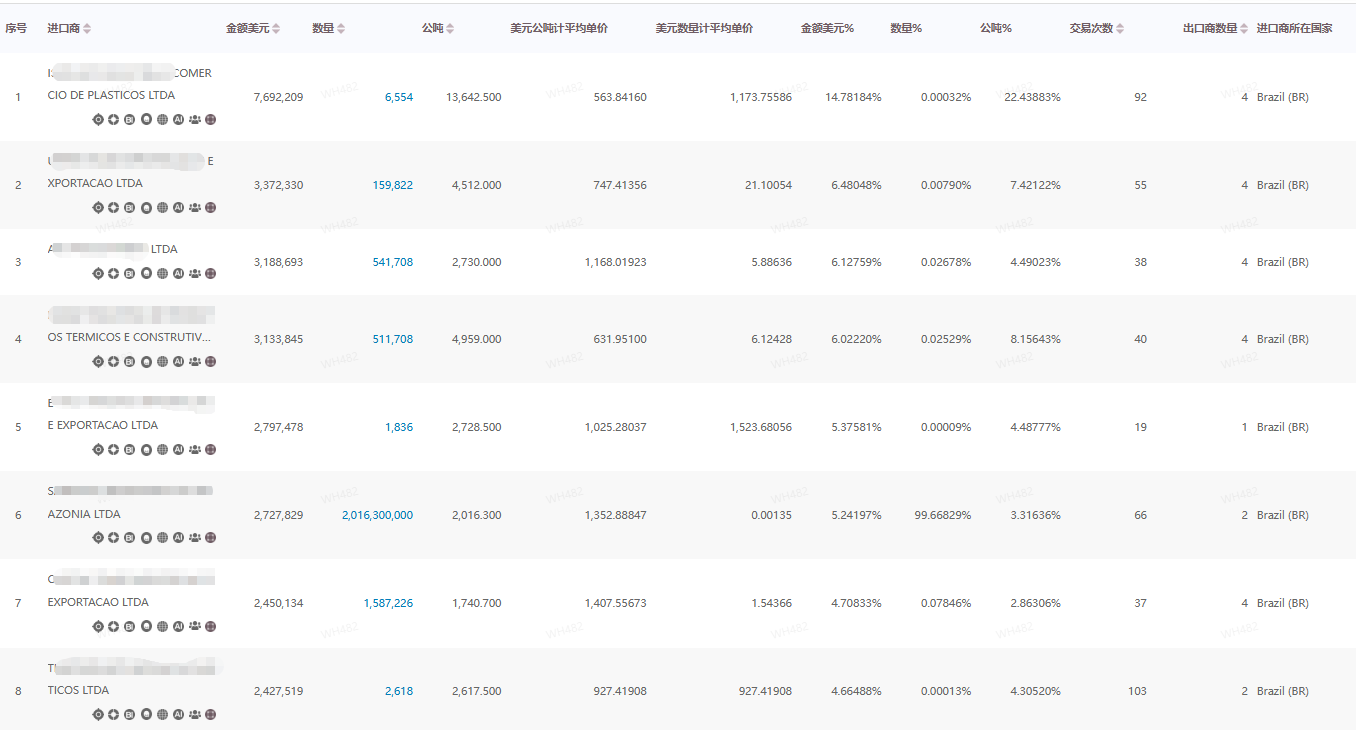Sort by 出口商数量 column arrows
This screenshot has width=1356, height=730.
point(1244,29)
